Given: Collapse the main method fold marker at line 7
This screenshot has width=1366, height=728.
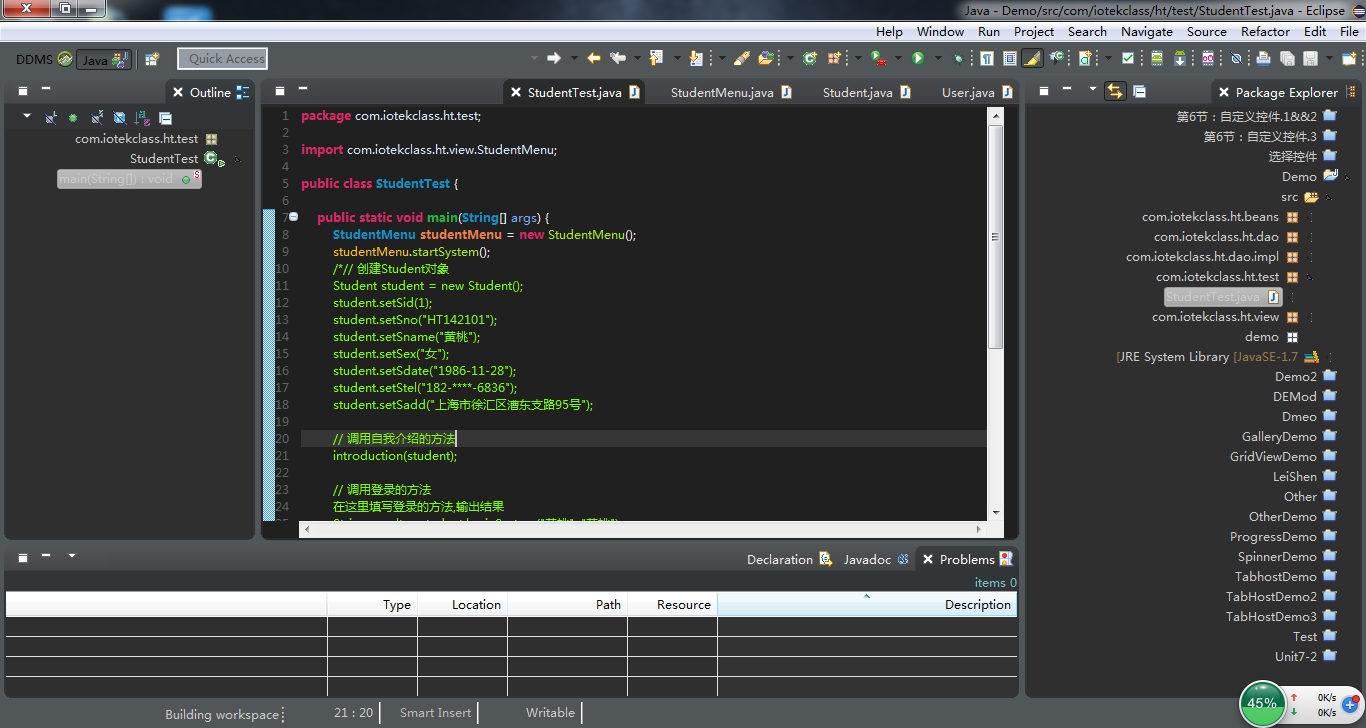Looking at the screenshot, I should tap(293, 216).
